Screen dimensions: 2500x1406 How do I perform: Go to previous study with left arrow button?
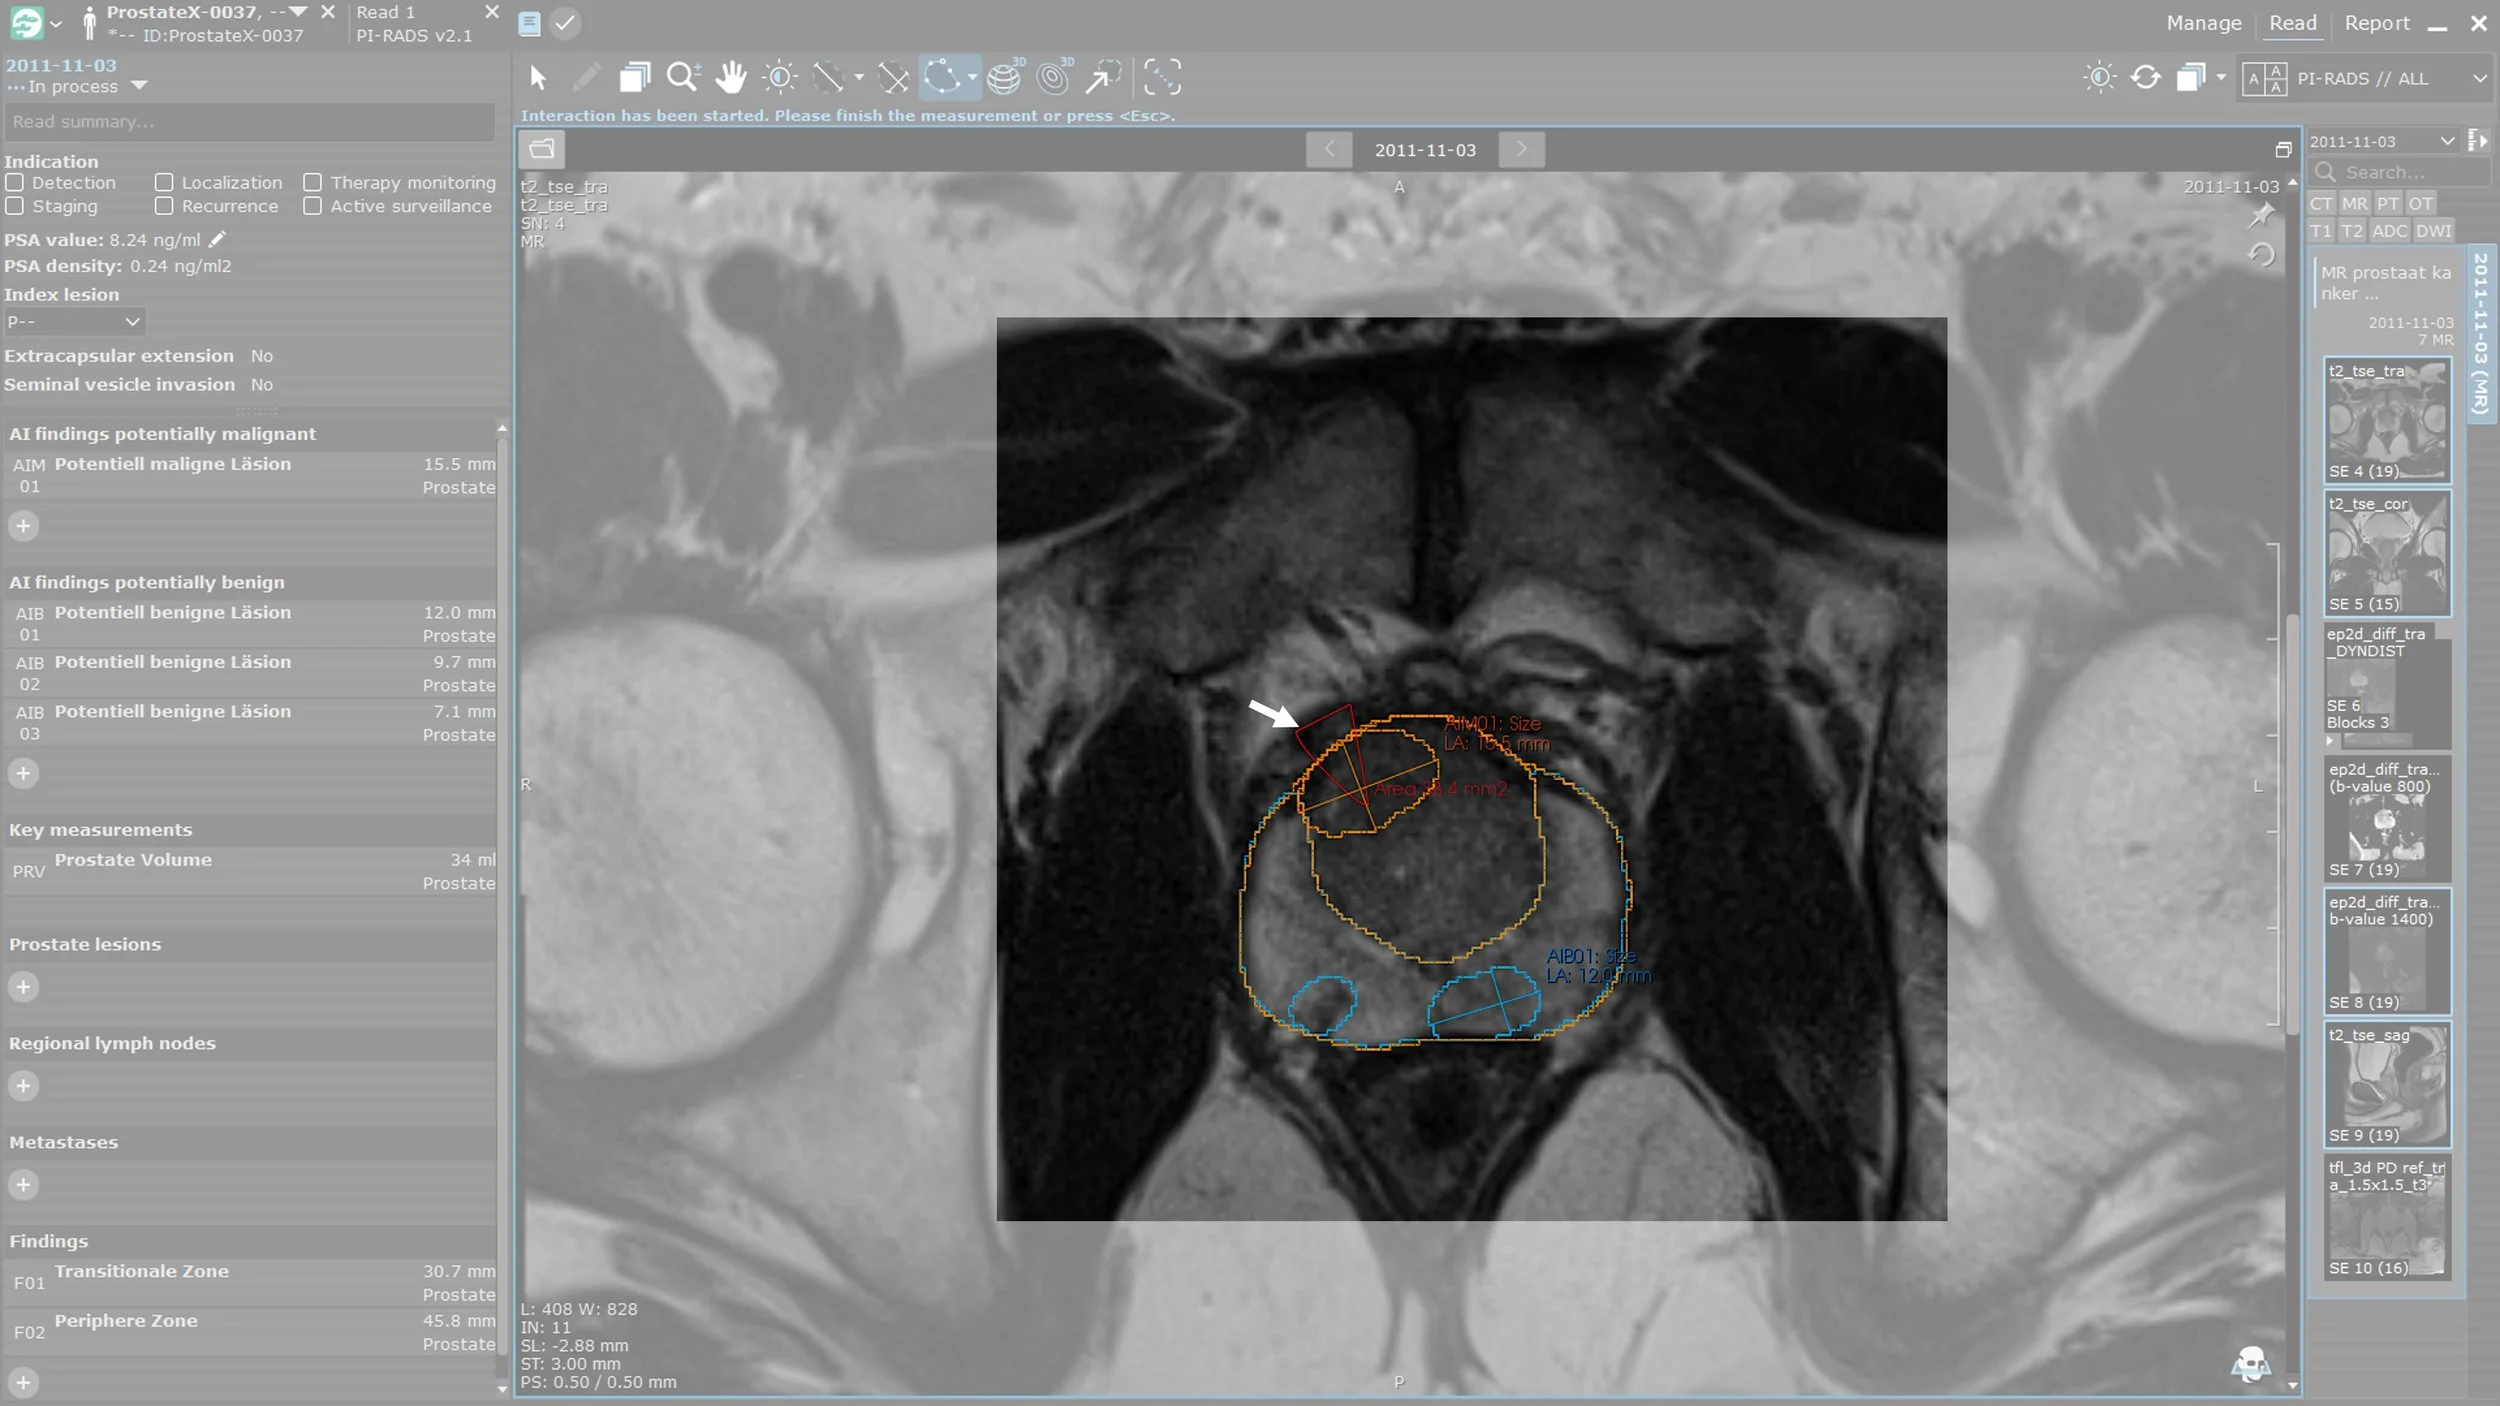(1329, 149)
